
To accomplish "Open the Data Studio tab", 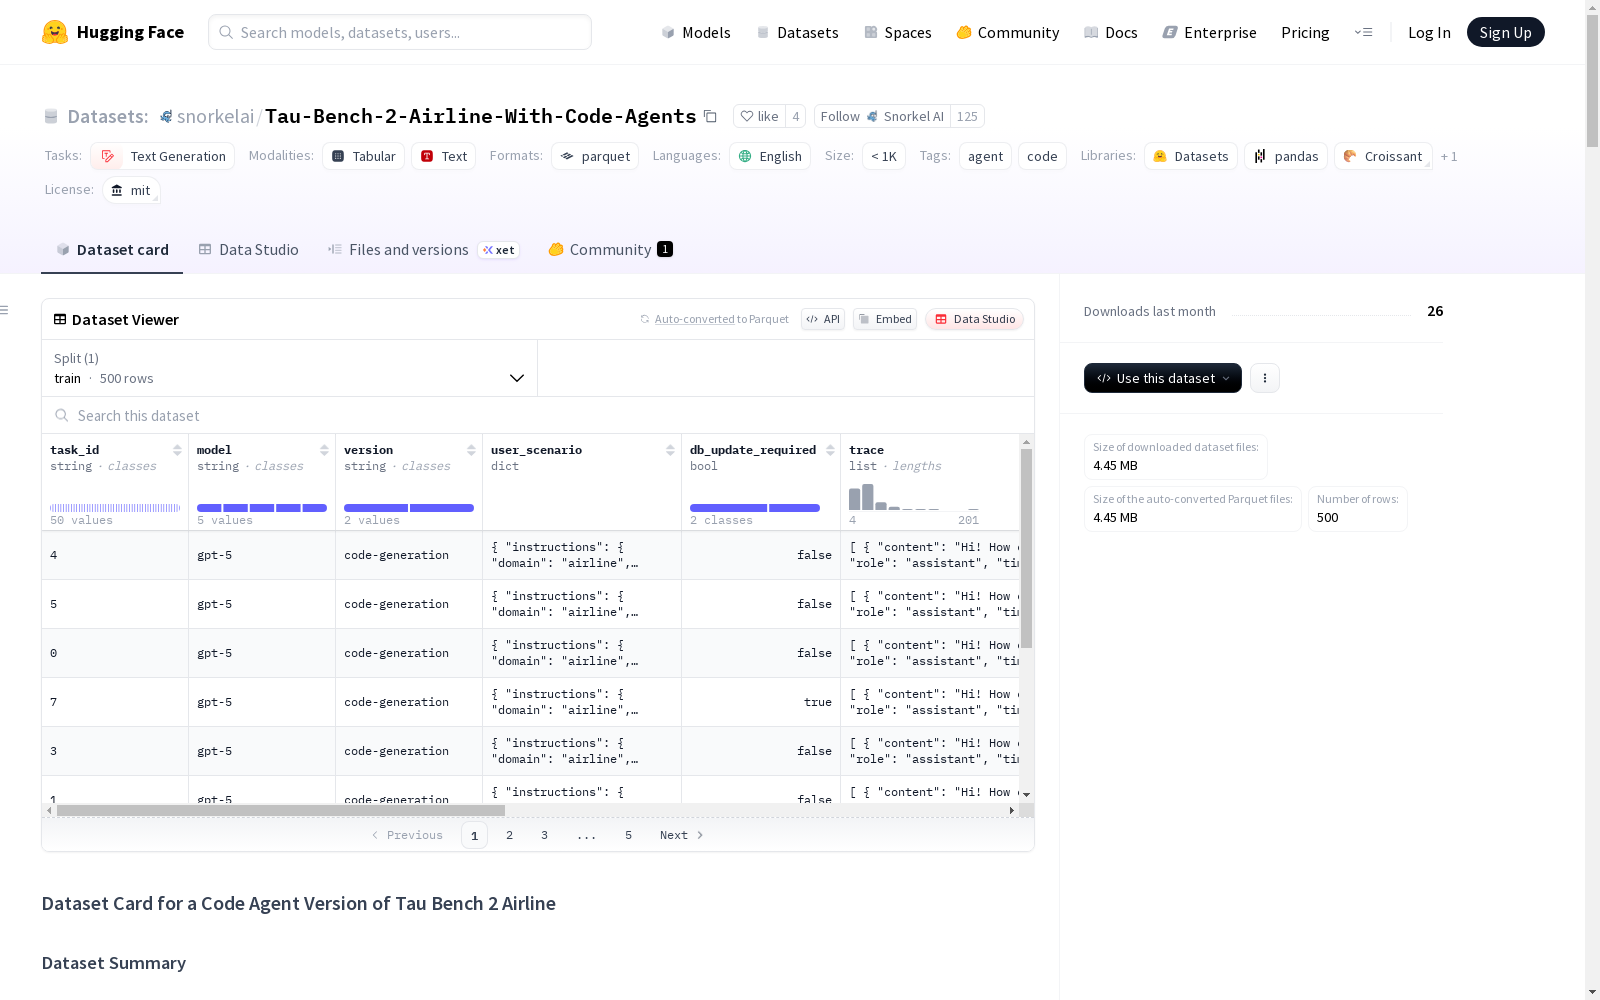I will [x=249, y=250].
